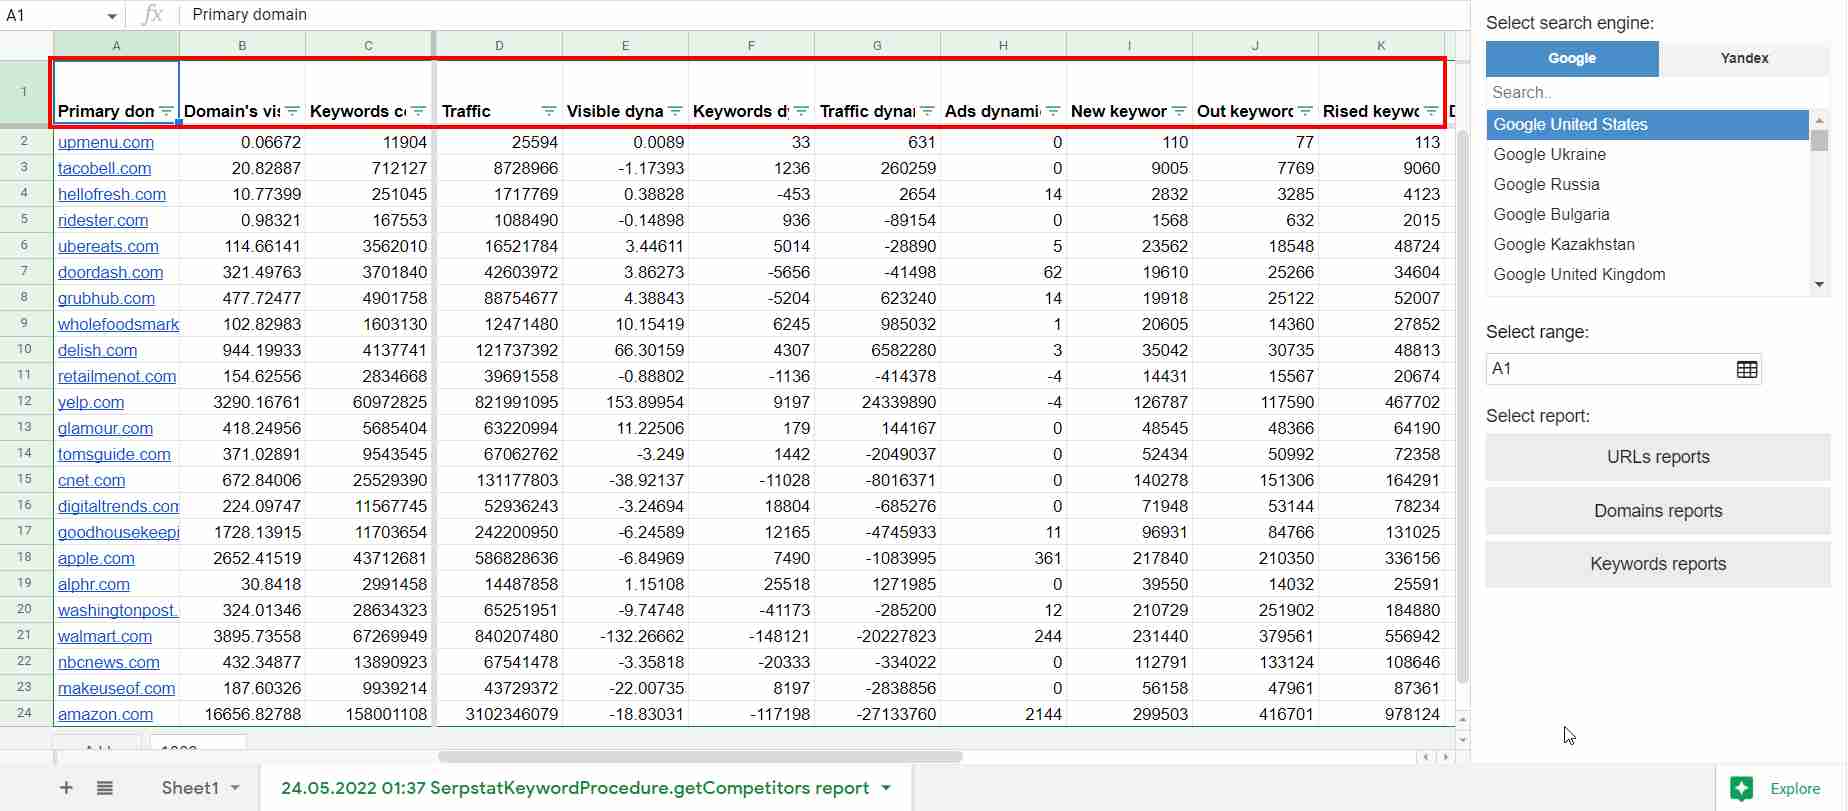The height and width of the screenshot is (811, 1848).
Task: Click the spreadsheet vertical scrollbar
Action: [1463, 405]
